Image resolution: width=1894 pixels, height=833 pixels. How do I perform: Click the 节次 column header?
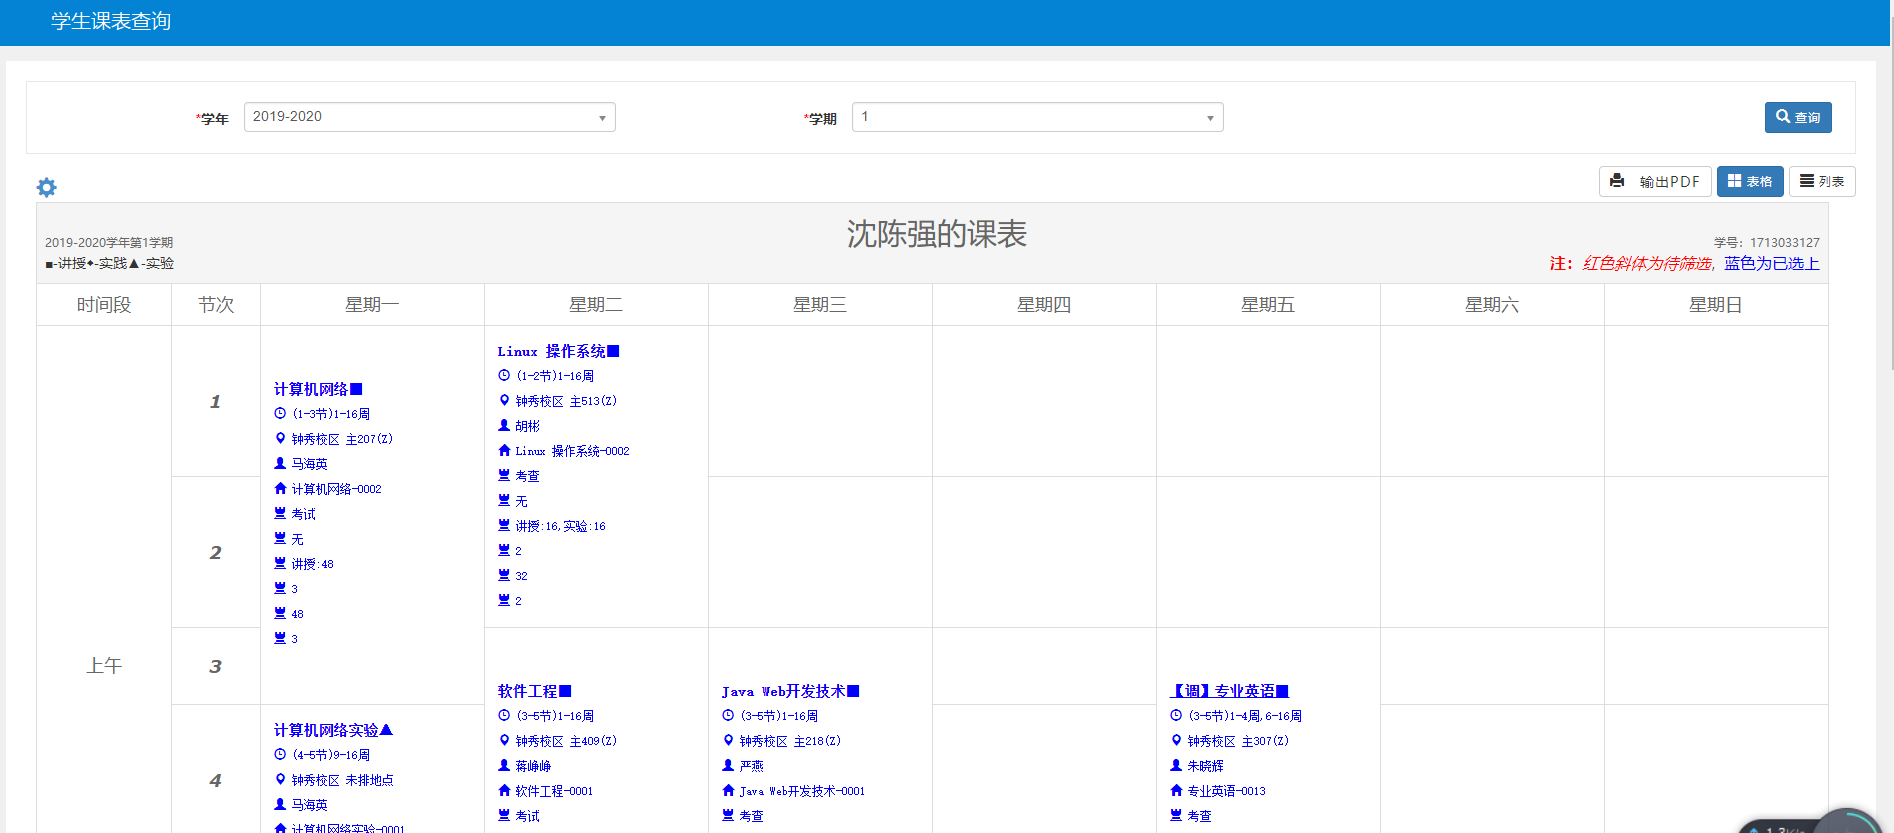[216, 305]
